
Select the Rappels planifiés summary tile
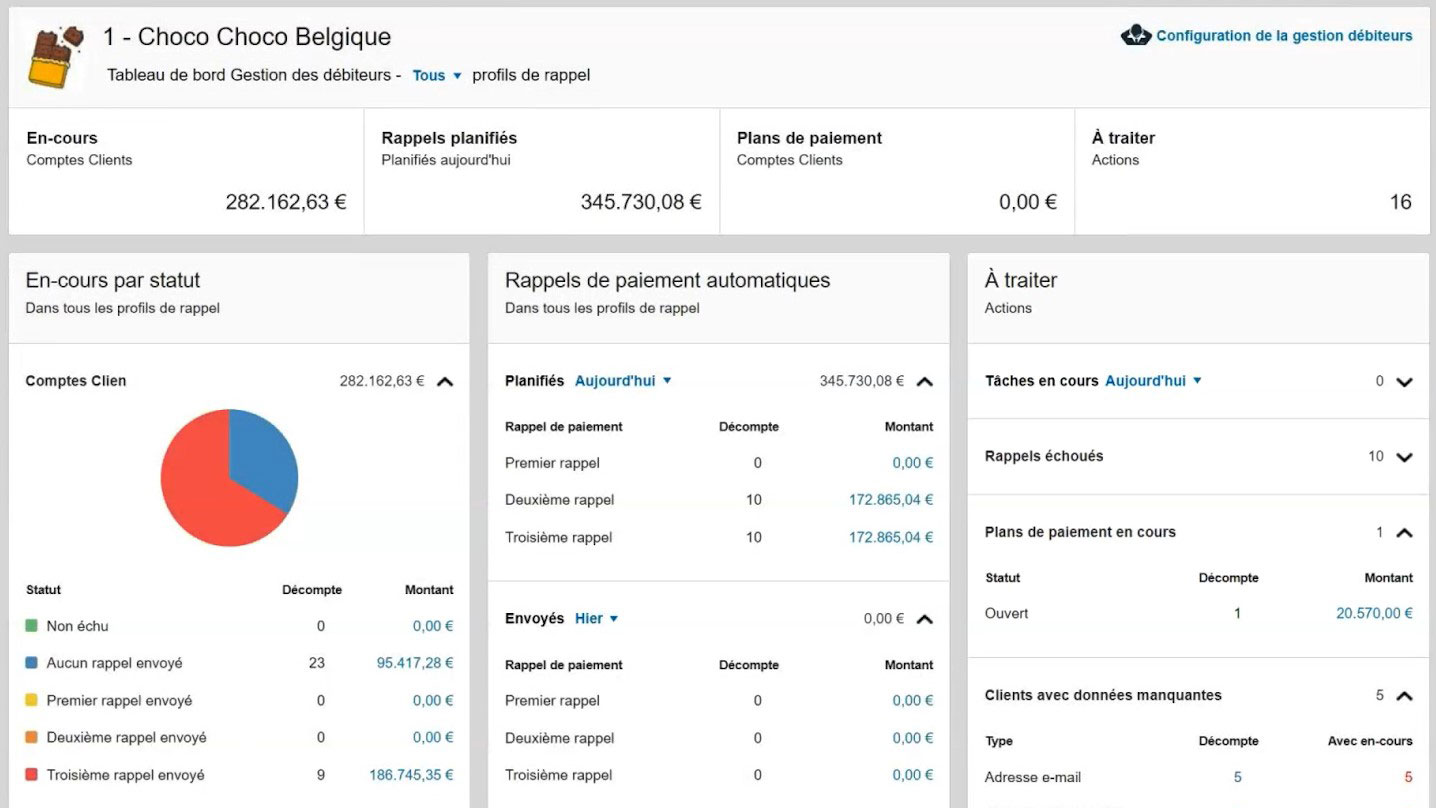click(541, 171)
